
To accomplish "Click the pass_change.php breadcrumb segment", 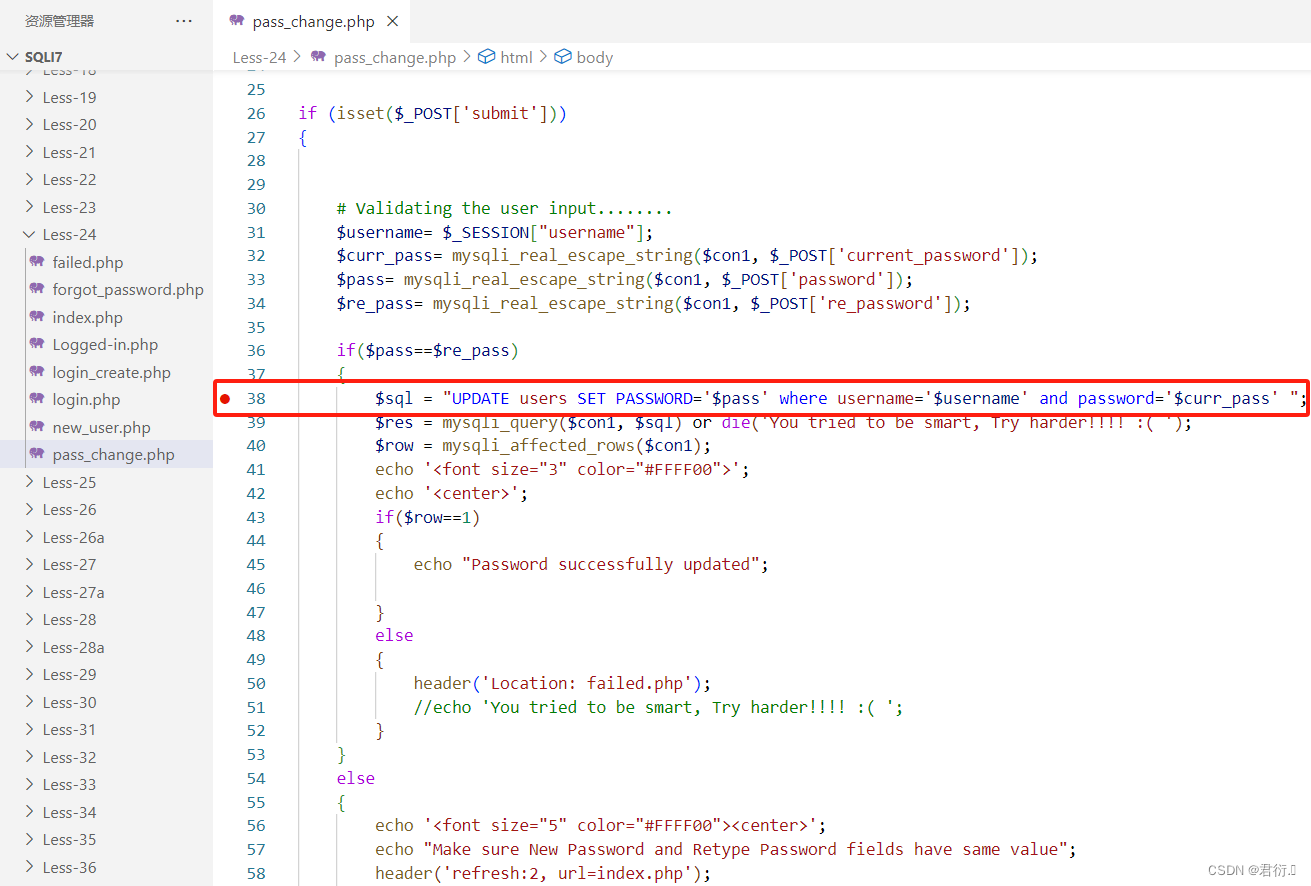I will (395, 57).
